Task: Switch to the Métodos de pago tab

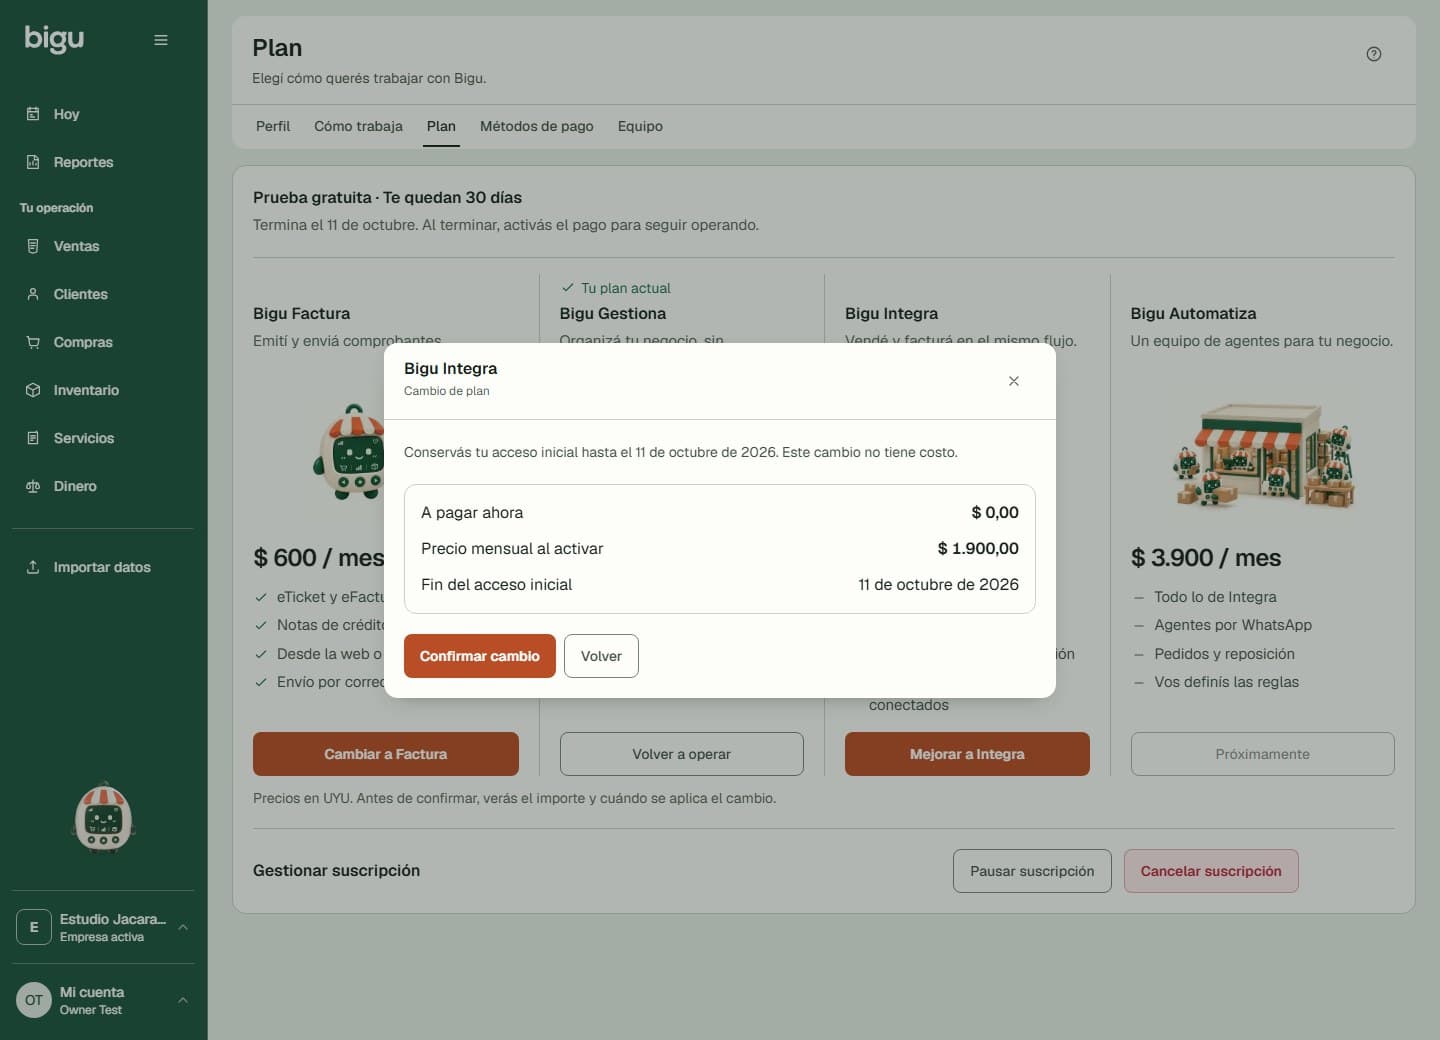Action: click(x=537, y=126)
